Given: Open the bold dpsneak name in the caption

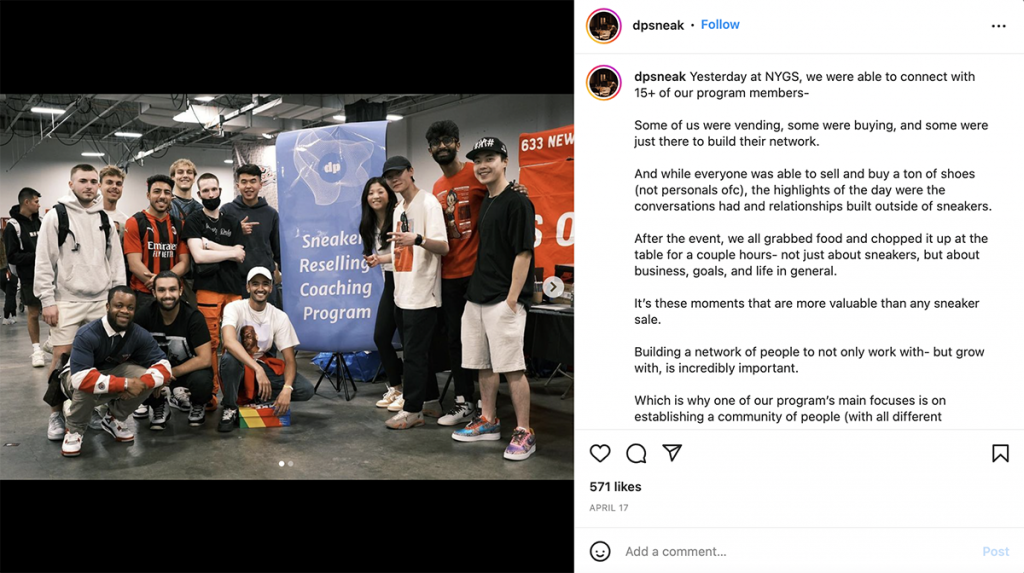Looking at the screenshot, I should pos(660,76).
